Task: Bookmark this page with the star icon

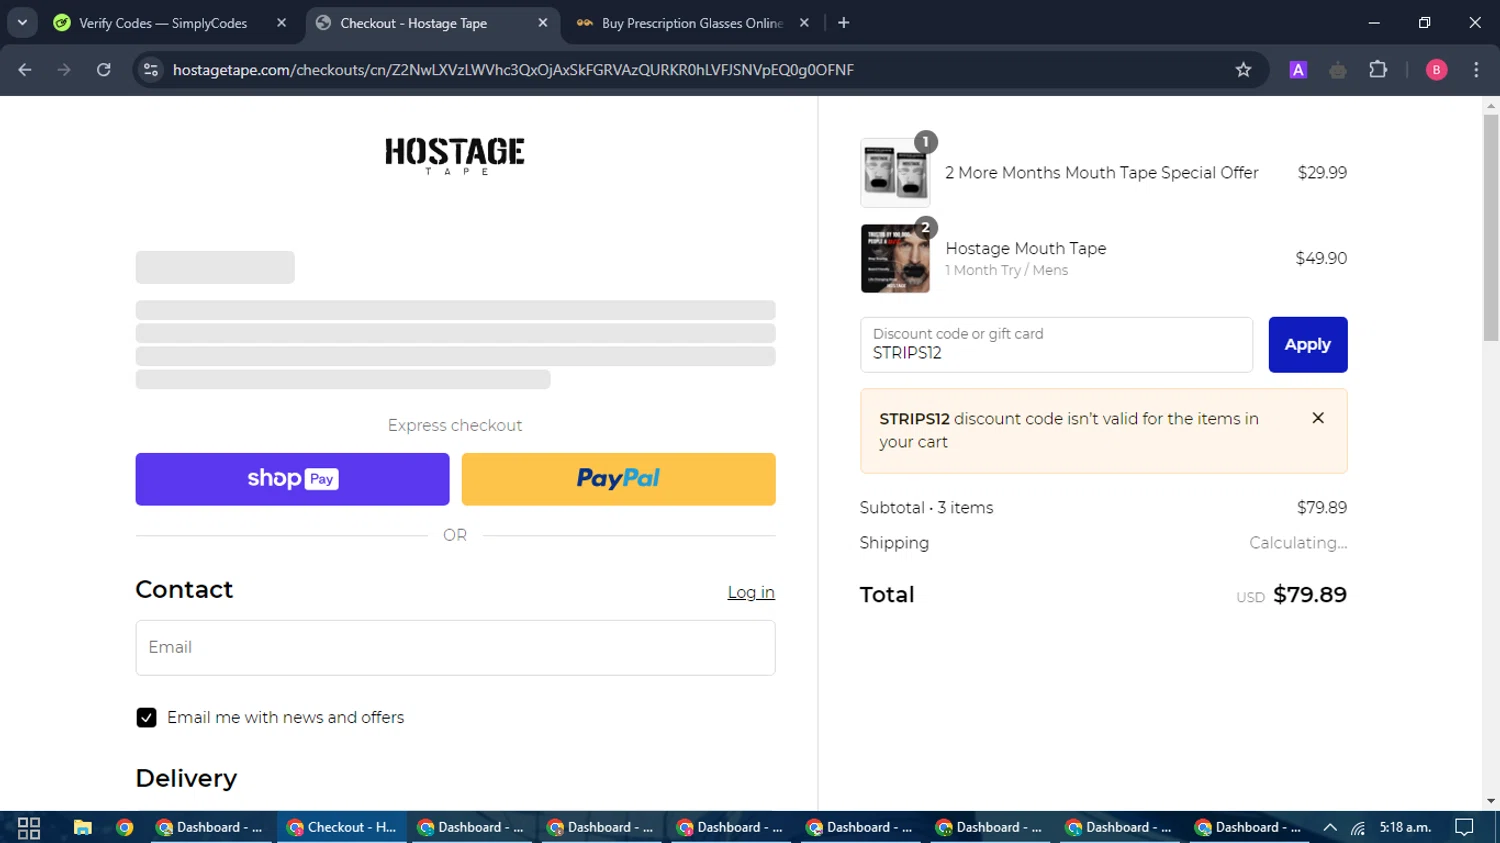Action: tap(1243, 70)
